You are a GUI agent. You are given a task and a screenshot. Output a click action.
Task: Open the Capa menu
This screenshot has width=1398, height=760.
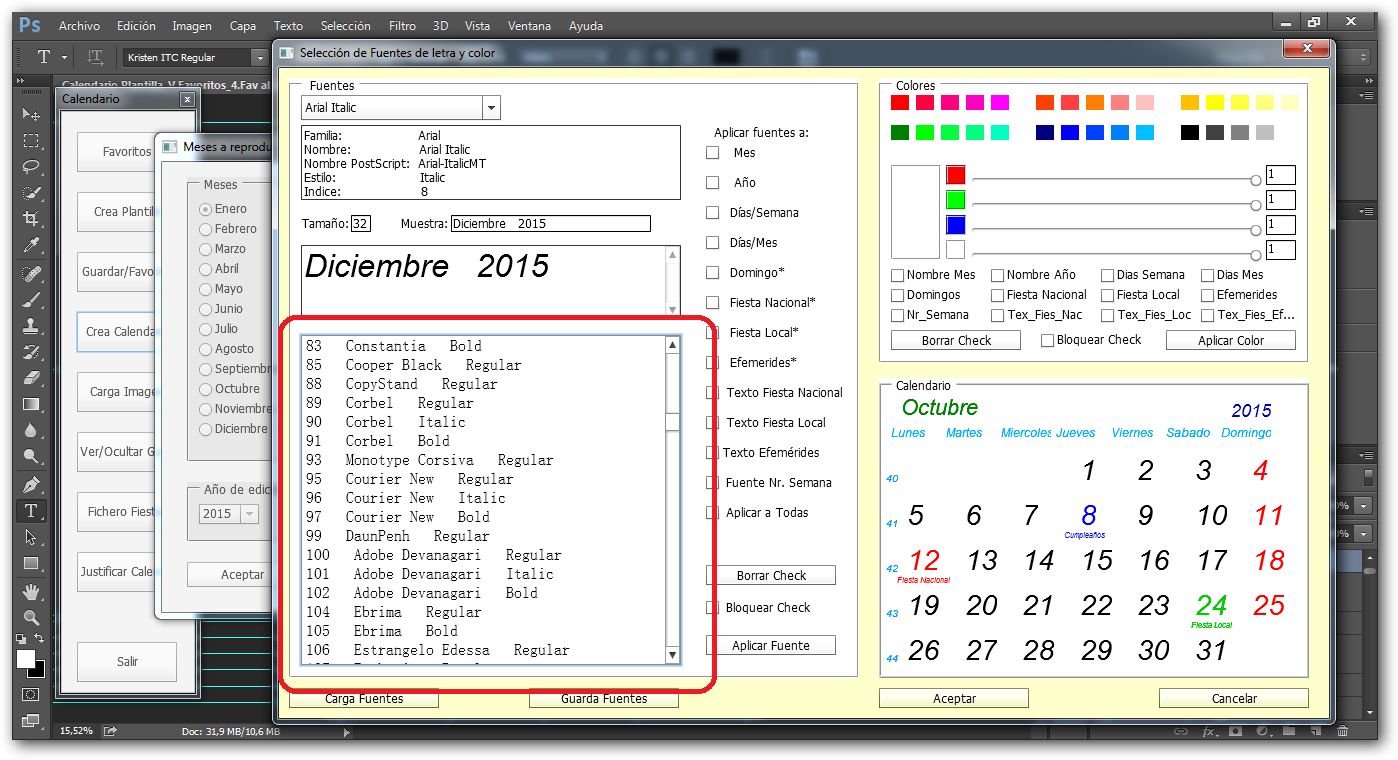click(x=243, y=26)
